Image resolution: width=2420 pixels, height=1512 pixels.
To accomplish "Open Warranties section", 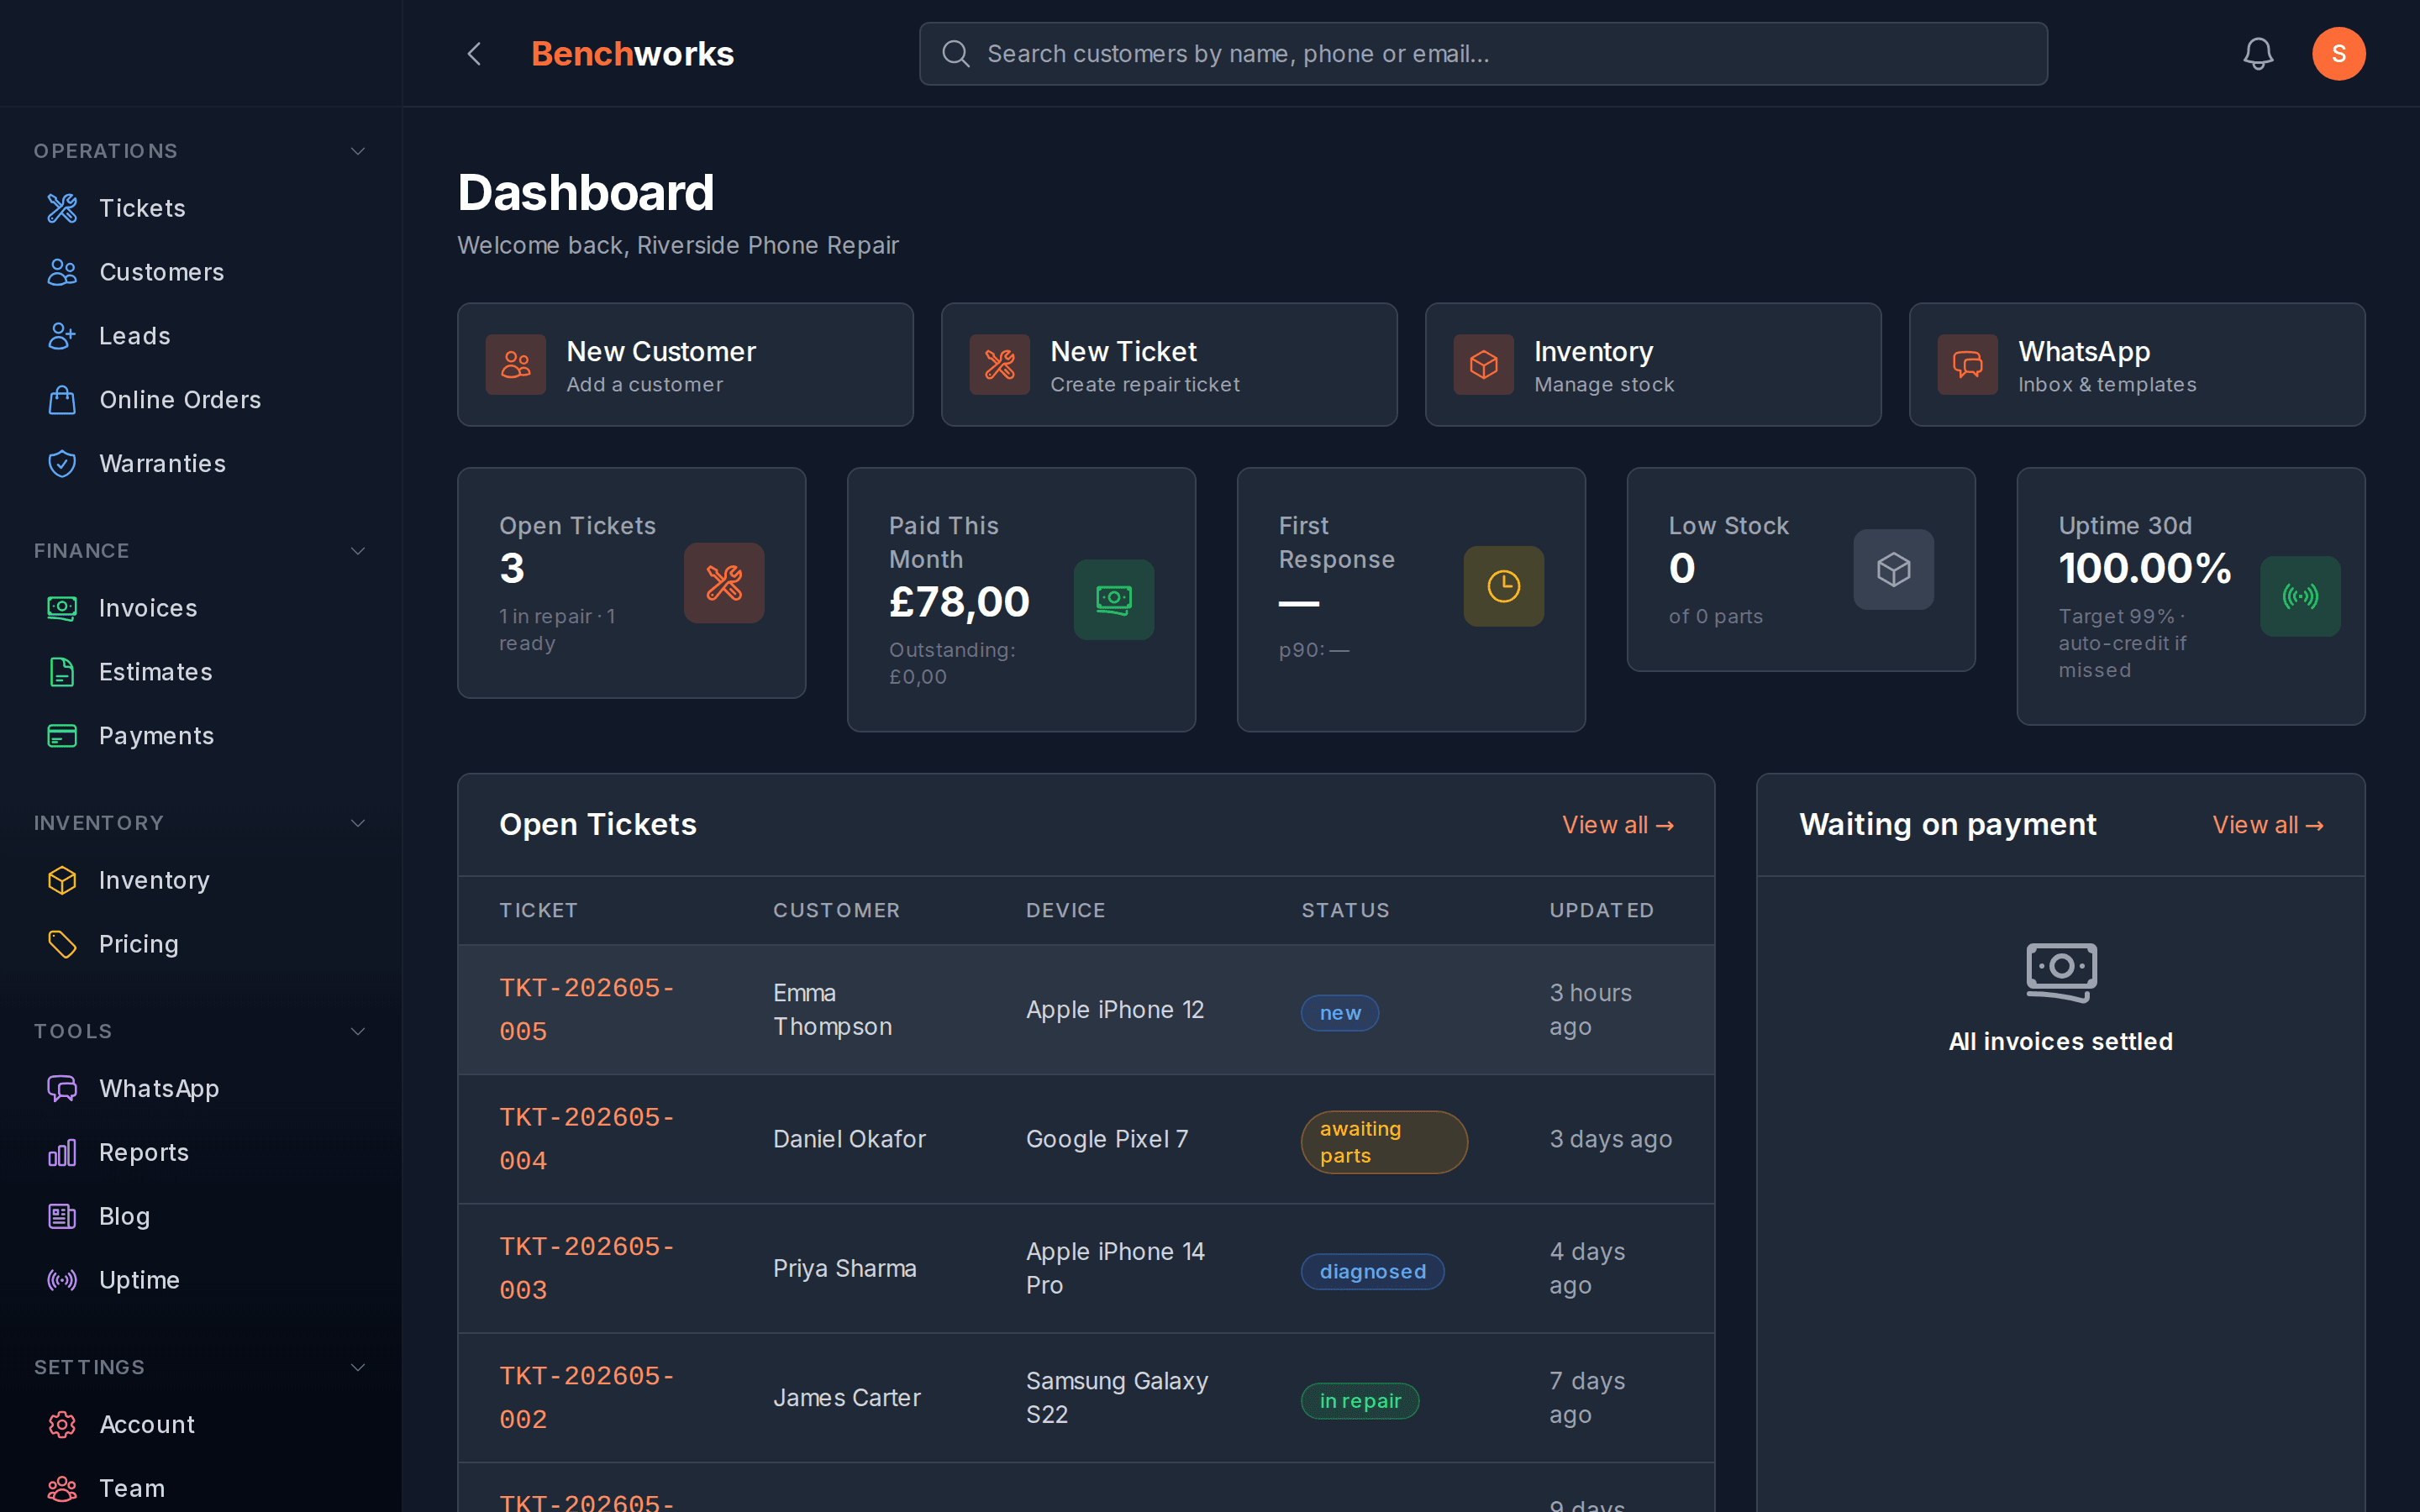I will [200, 464].
